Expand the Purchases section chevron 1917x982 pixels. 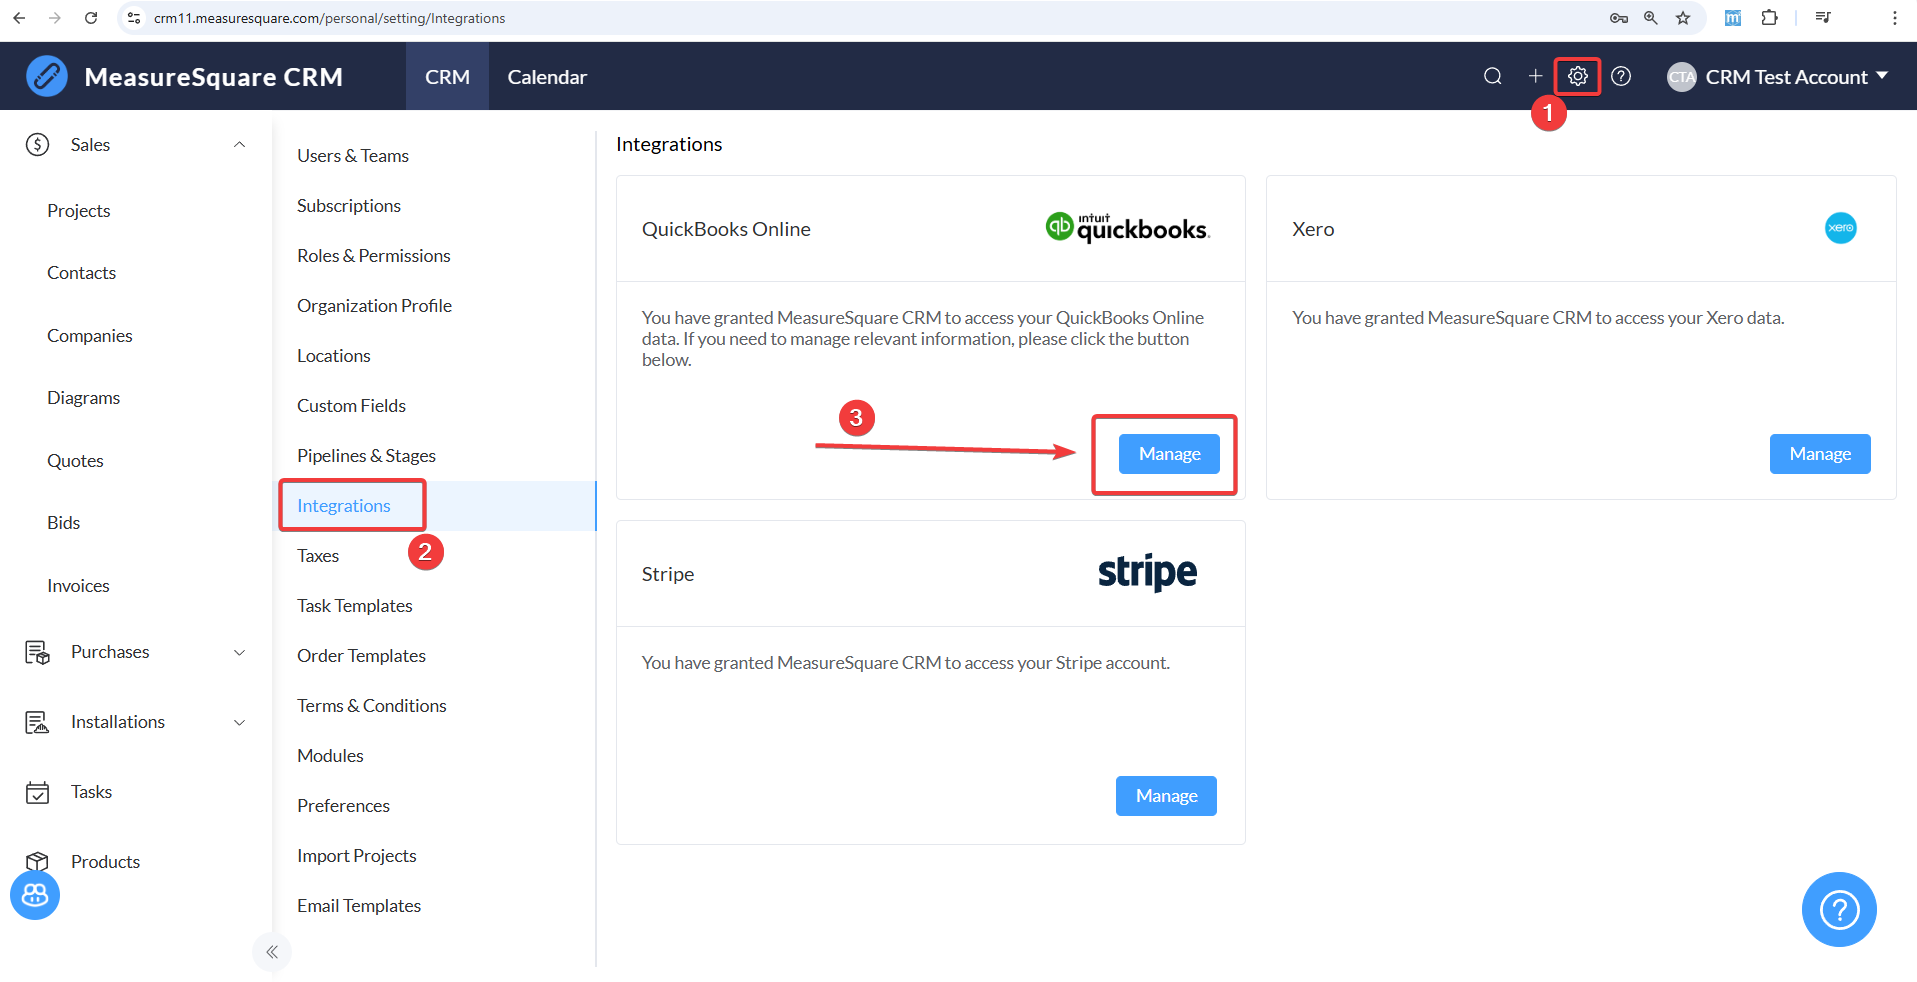(x=239, y=653)
